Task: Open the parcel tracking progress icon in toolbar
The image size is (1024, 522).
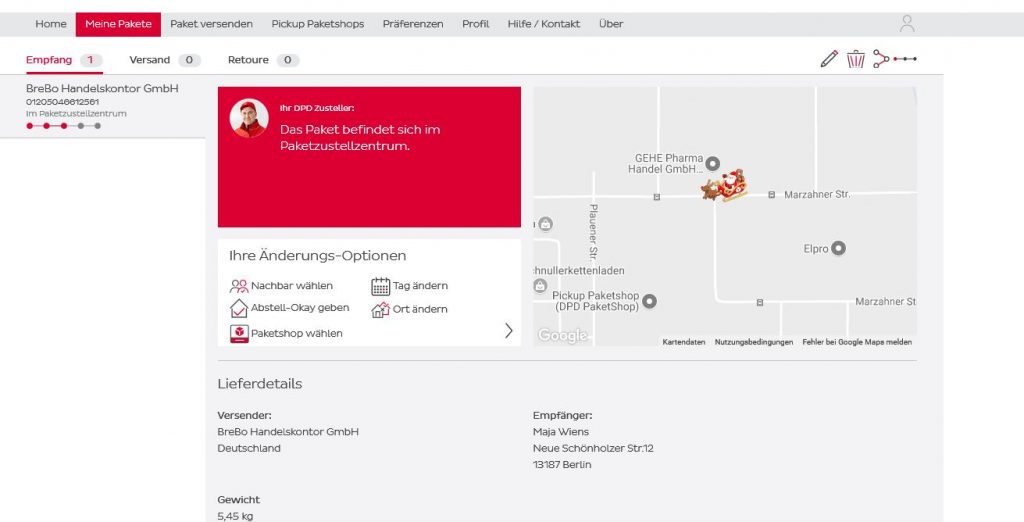Action: [x=904, y=59]
